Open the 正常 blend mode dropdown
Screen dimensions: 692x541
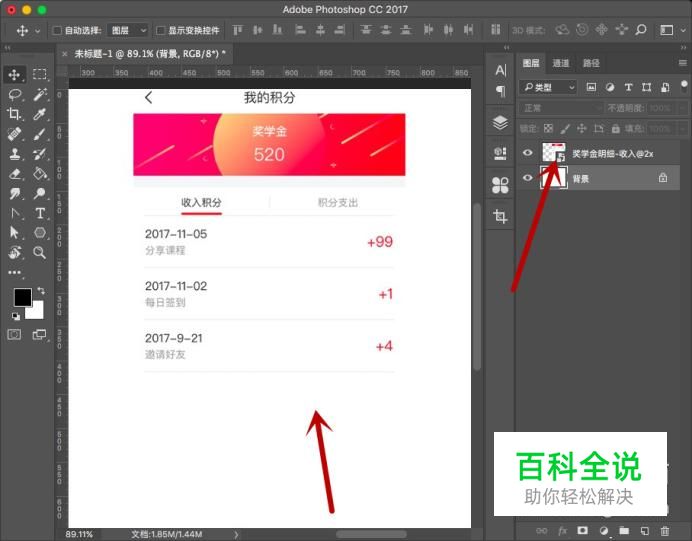pos(561,108)
